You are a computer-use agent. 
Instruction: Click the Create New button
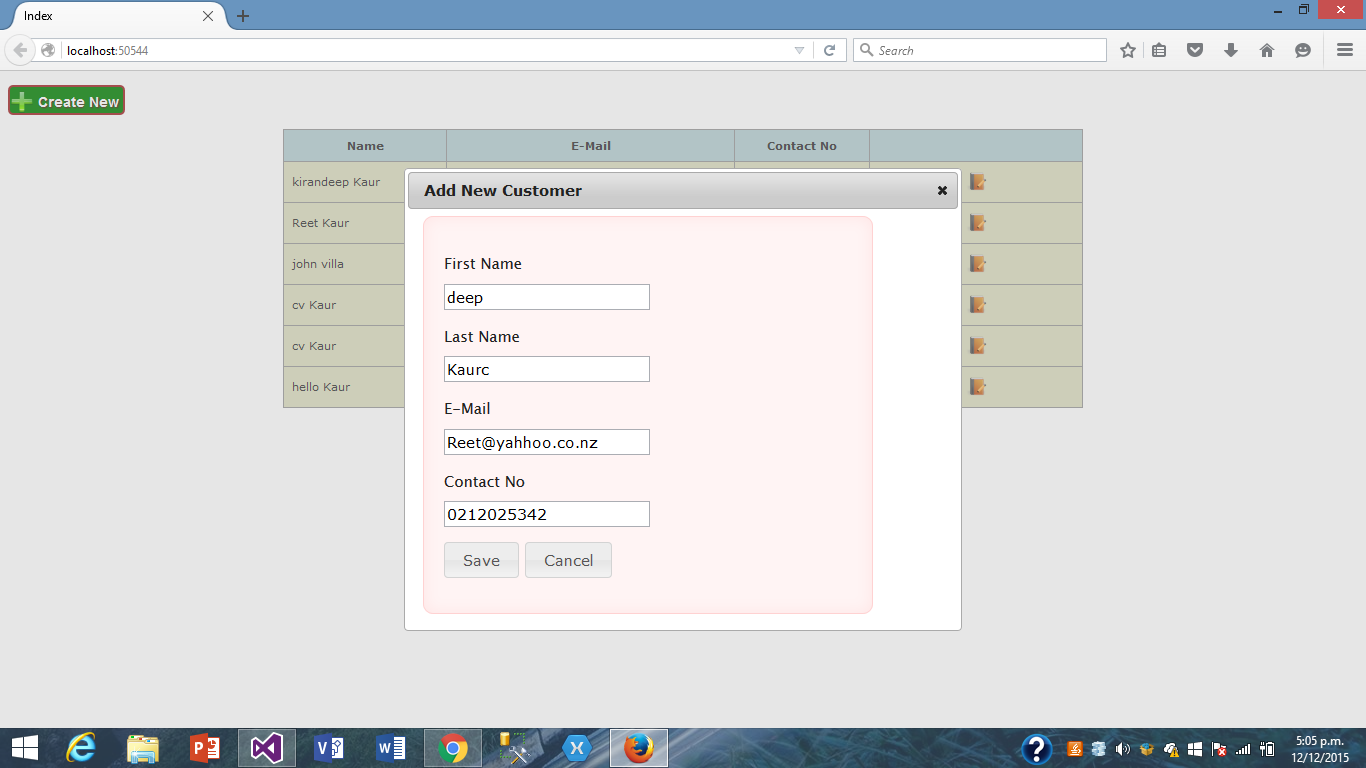(66, 101)
